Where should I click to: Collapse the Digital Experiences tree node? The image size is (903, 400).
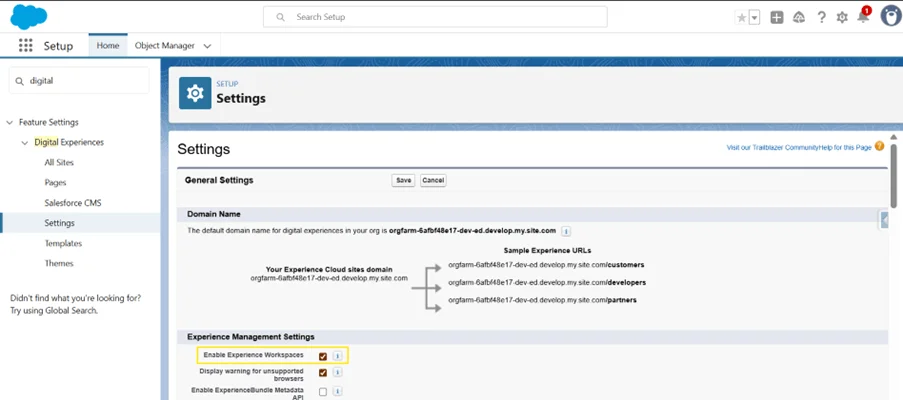(x=24, y=143)
